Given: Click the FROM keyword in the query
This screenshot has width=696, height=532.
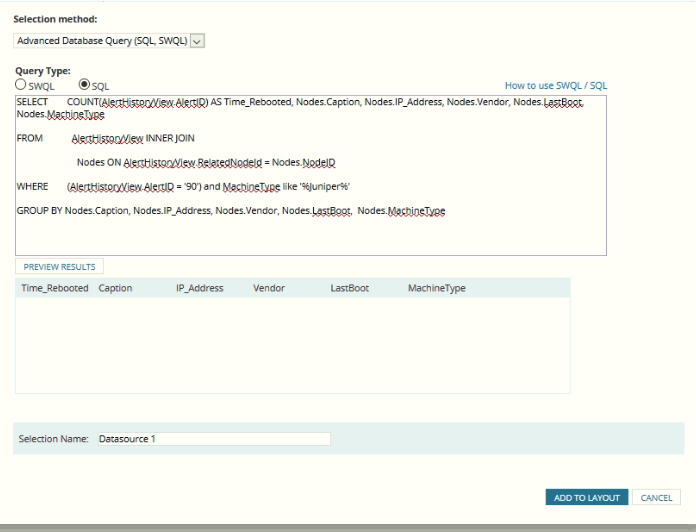Looking at the screenshot, I should point(30,138).
